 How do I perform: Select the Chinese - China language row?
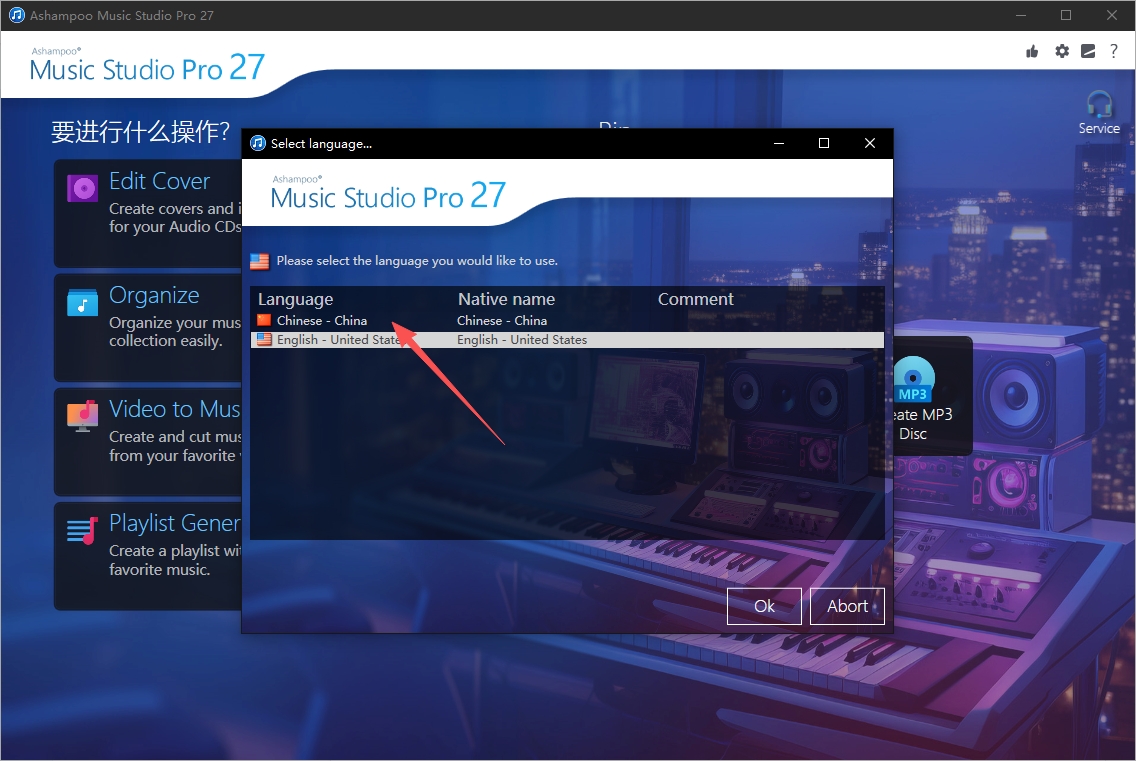coord(567,320)
